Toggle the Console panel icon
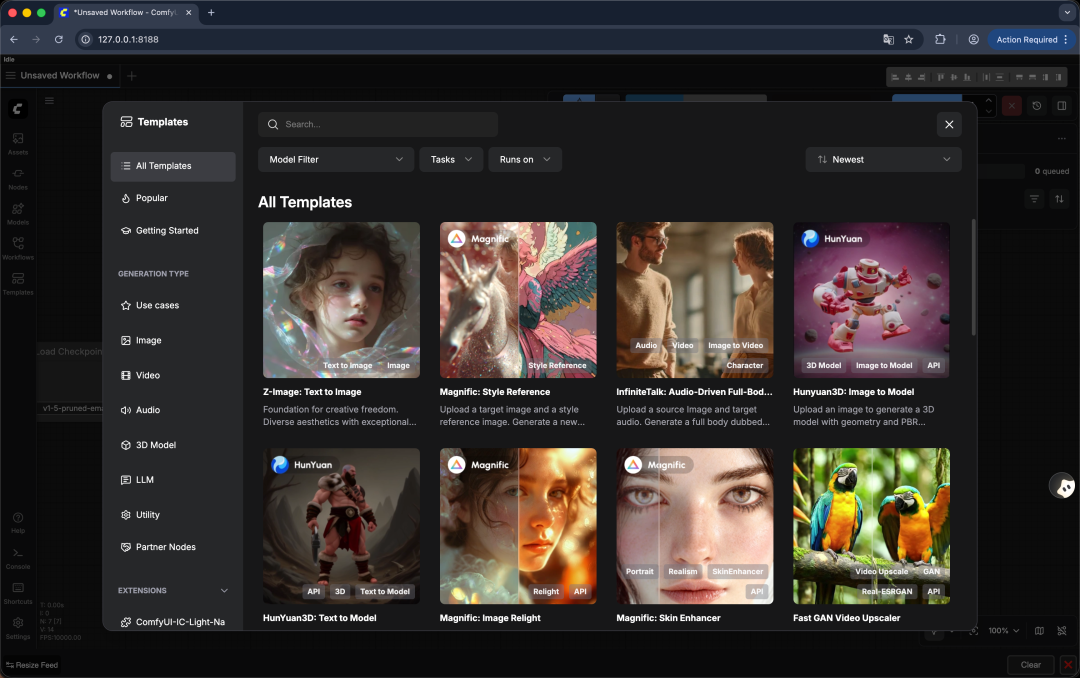The width and height of the screenshot is (1080, 678). pos(18,557)
